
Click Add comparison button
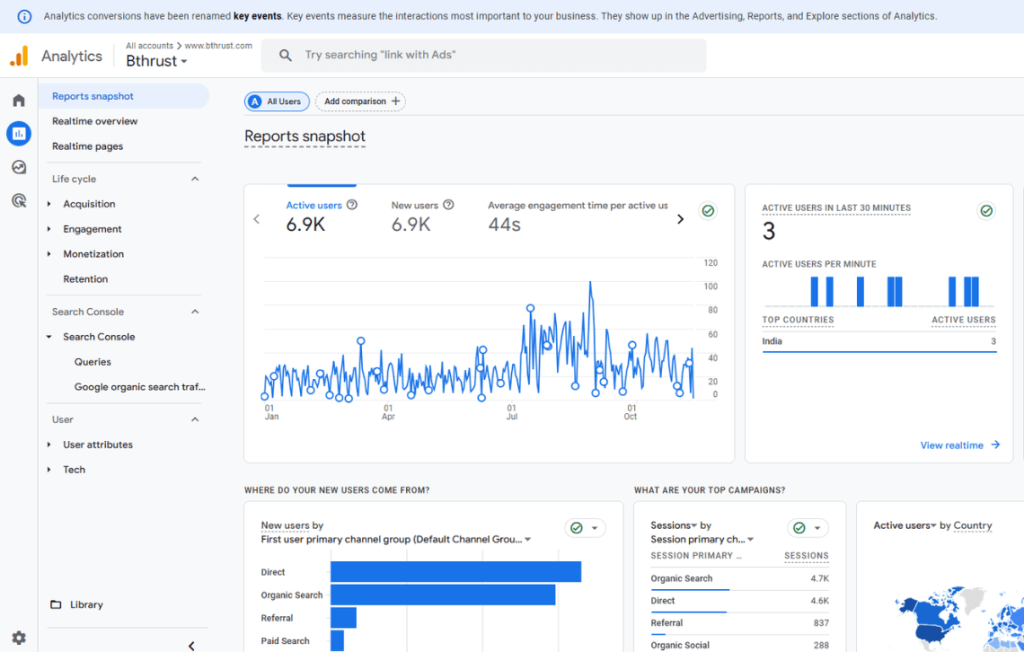(x=360, y=101)
